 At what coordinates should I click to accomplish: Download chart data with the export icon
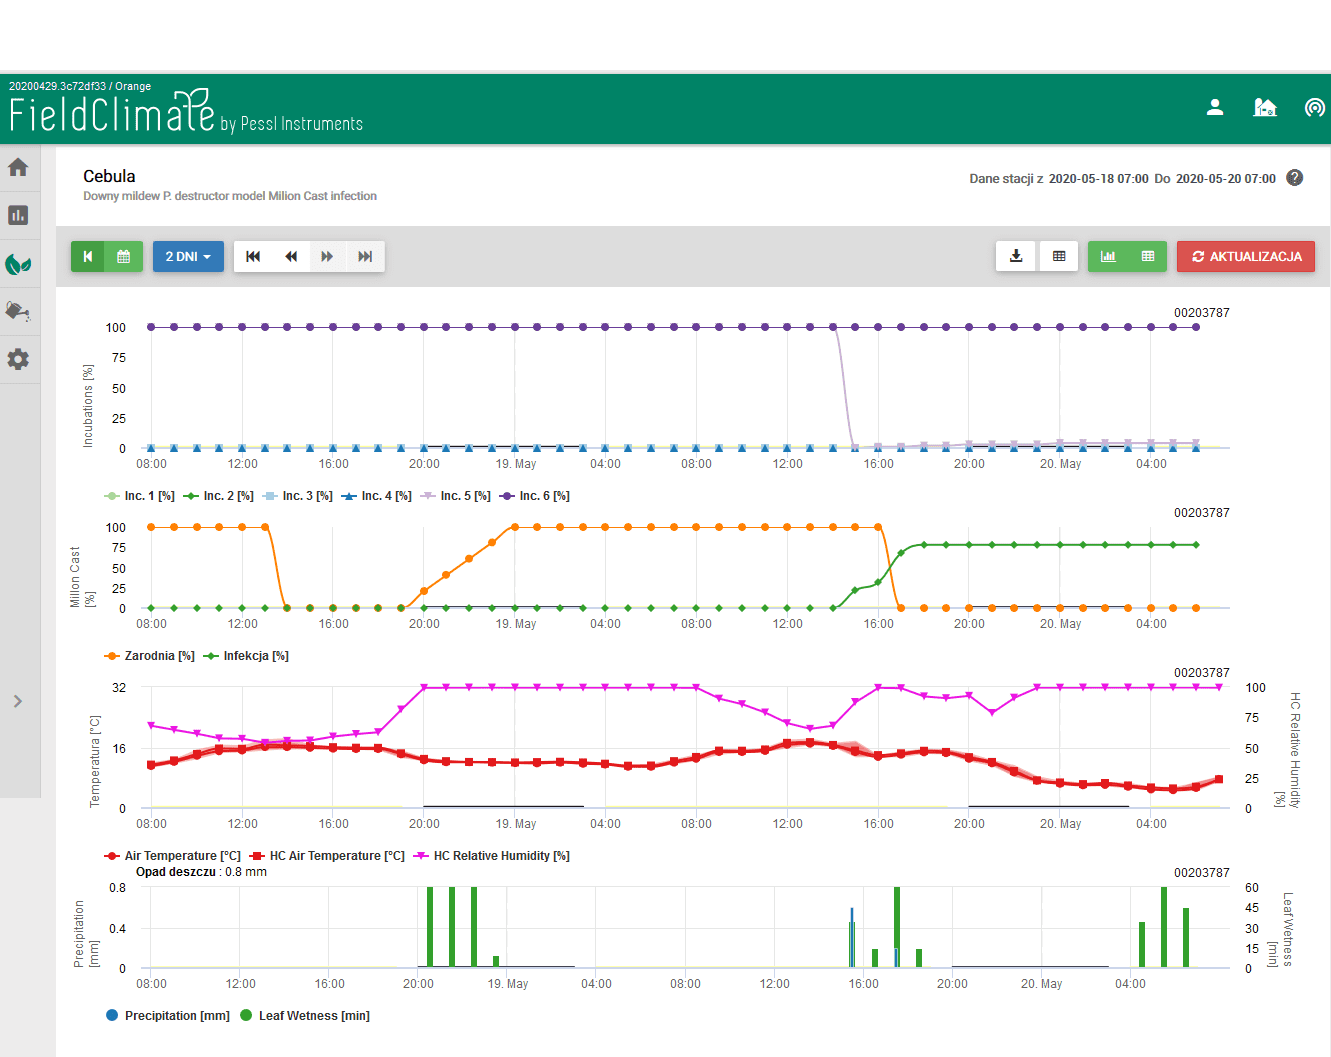[1016, 257]
